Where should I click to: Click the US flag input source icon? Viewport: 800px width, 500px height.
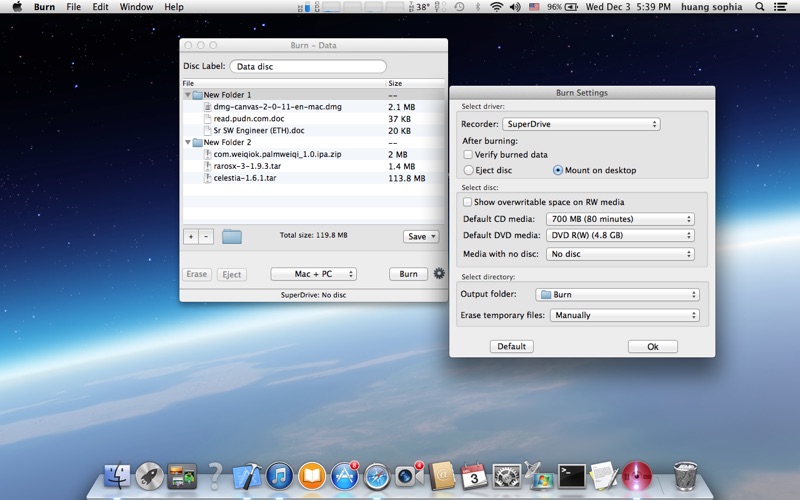point(534,7)
